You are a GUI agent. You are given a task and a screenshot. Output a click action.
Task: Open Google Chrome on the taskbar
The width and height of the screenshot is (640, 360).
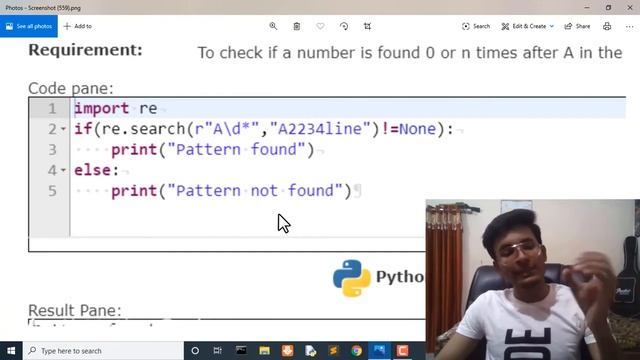[356, 351]
